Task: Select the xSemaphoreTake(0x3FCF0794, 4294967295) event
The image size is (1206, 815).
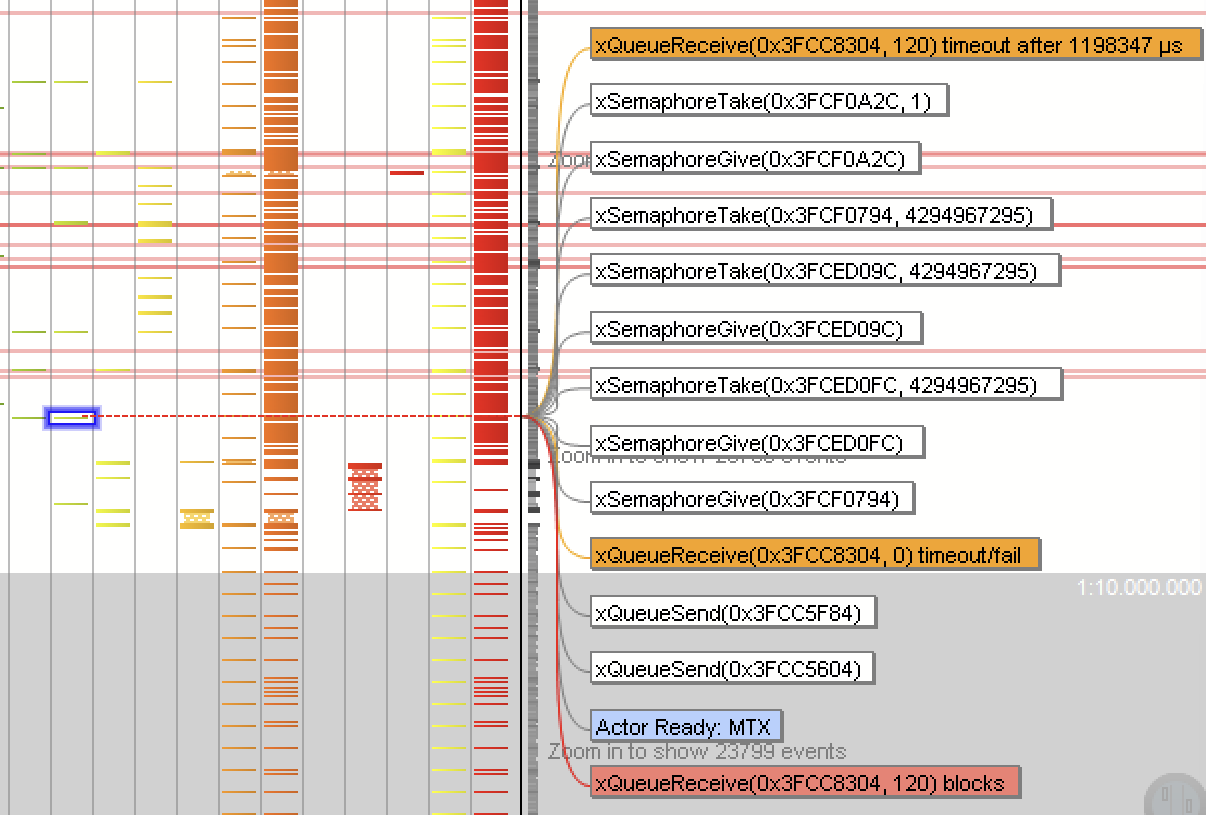Action: (820, 214)
